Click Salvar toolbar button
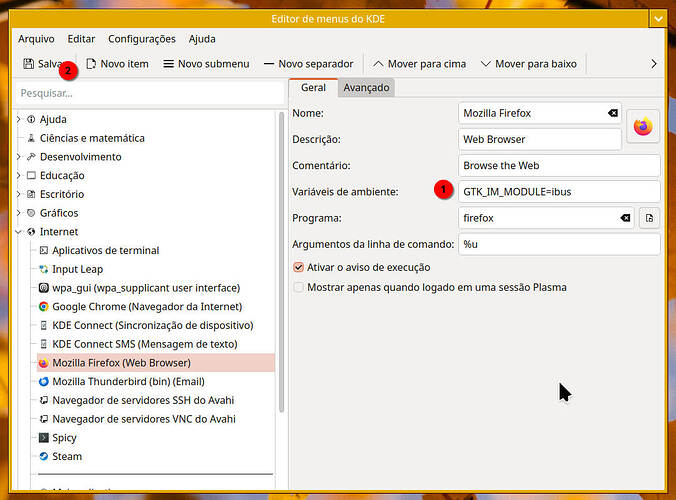676x500 pixels. pyautogui.click(x=44, y=64)
